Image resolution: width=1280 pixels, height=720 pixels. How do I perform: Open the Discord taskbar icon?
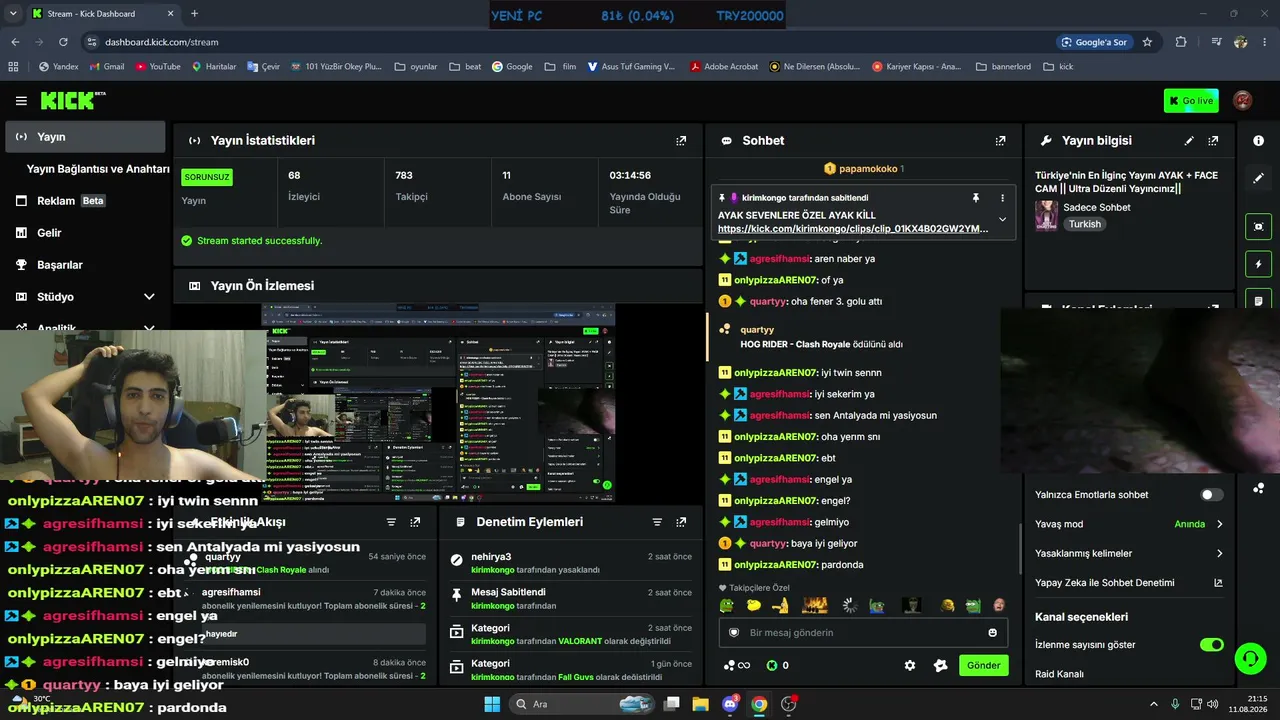730,704
